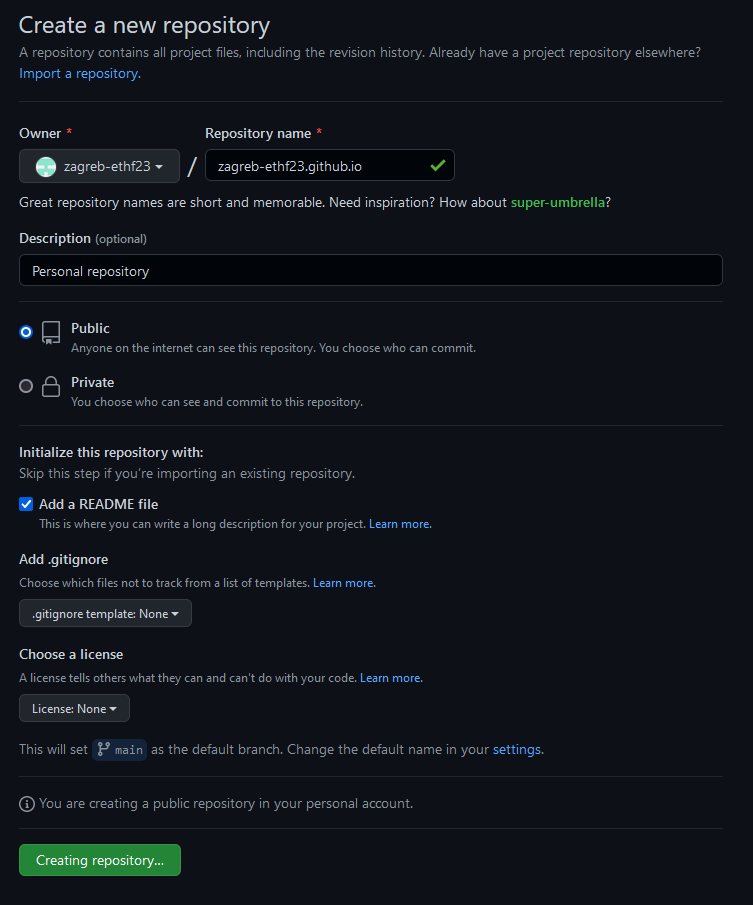Viewport: 753px width, 905px height.
Task: Click the green checkmark in repository name
Action: 437,165
